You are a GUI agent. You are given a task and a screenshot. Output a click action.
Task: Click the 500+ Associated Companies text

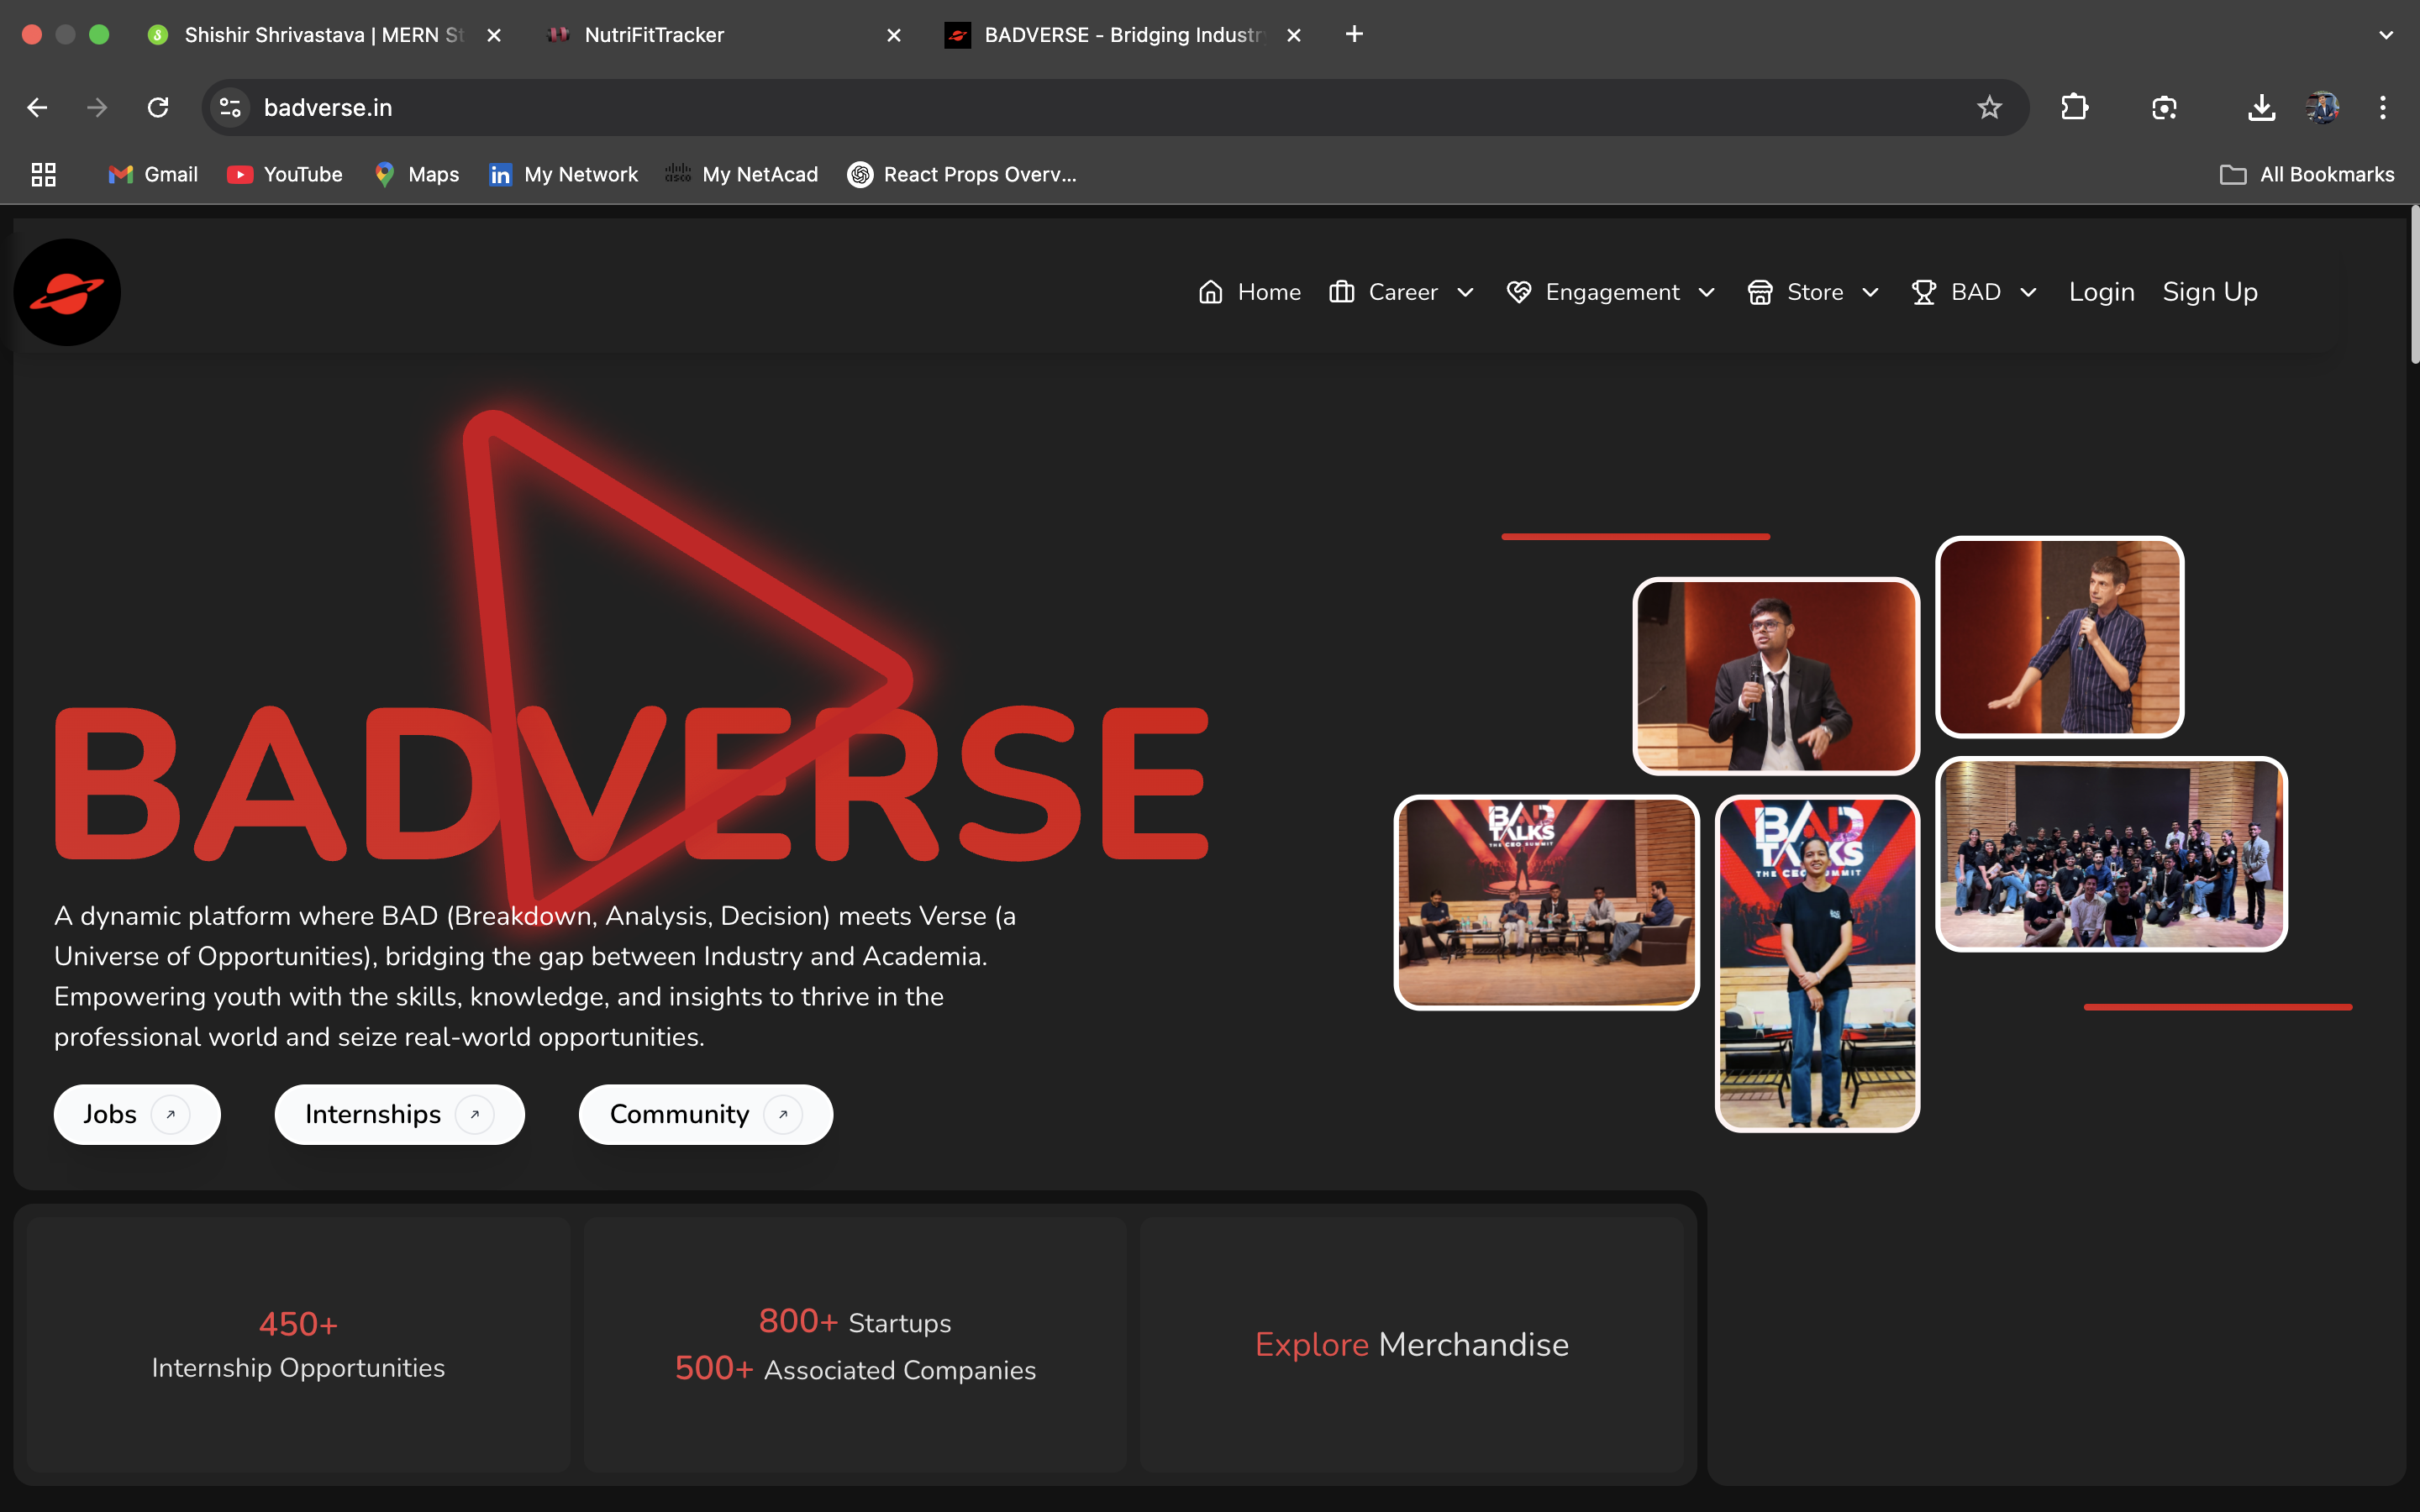click(x=855, y=1368)
